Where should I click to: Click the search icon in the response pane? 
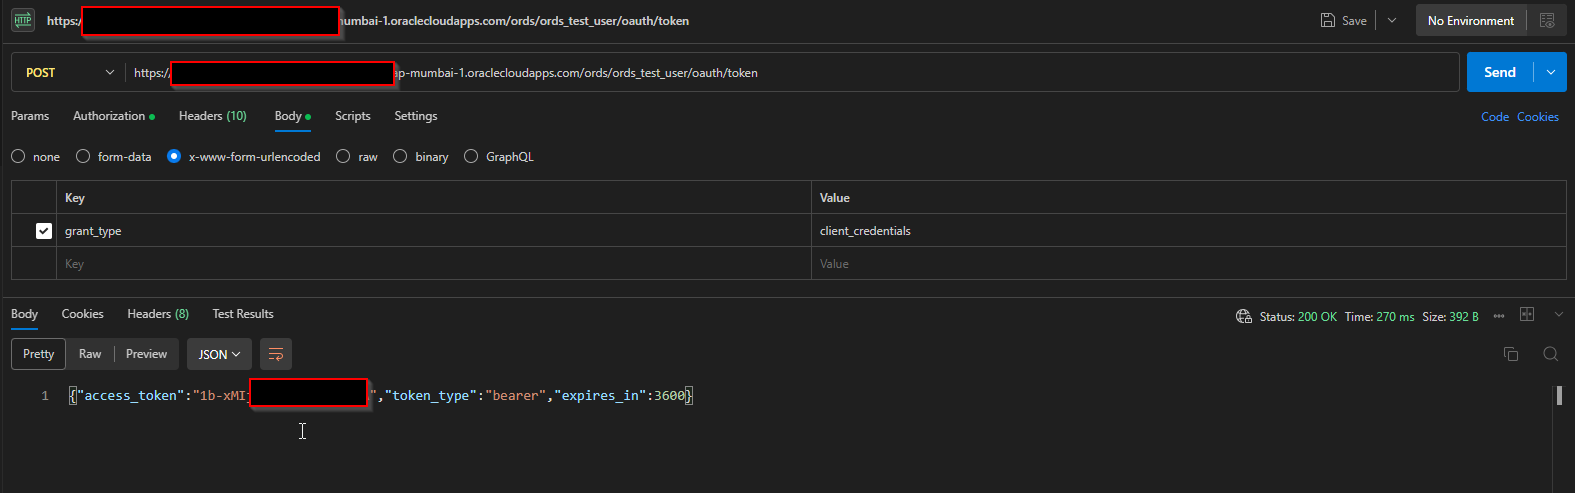[1550, 354]
